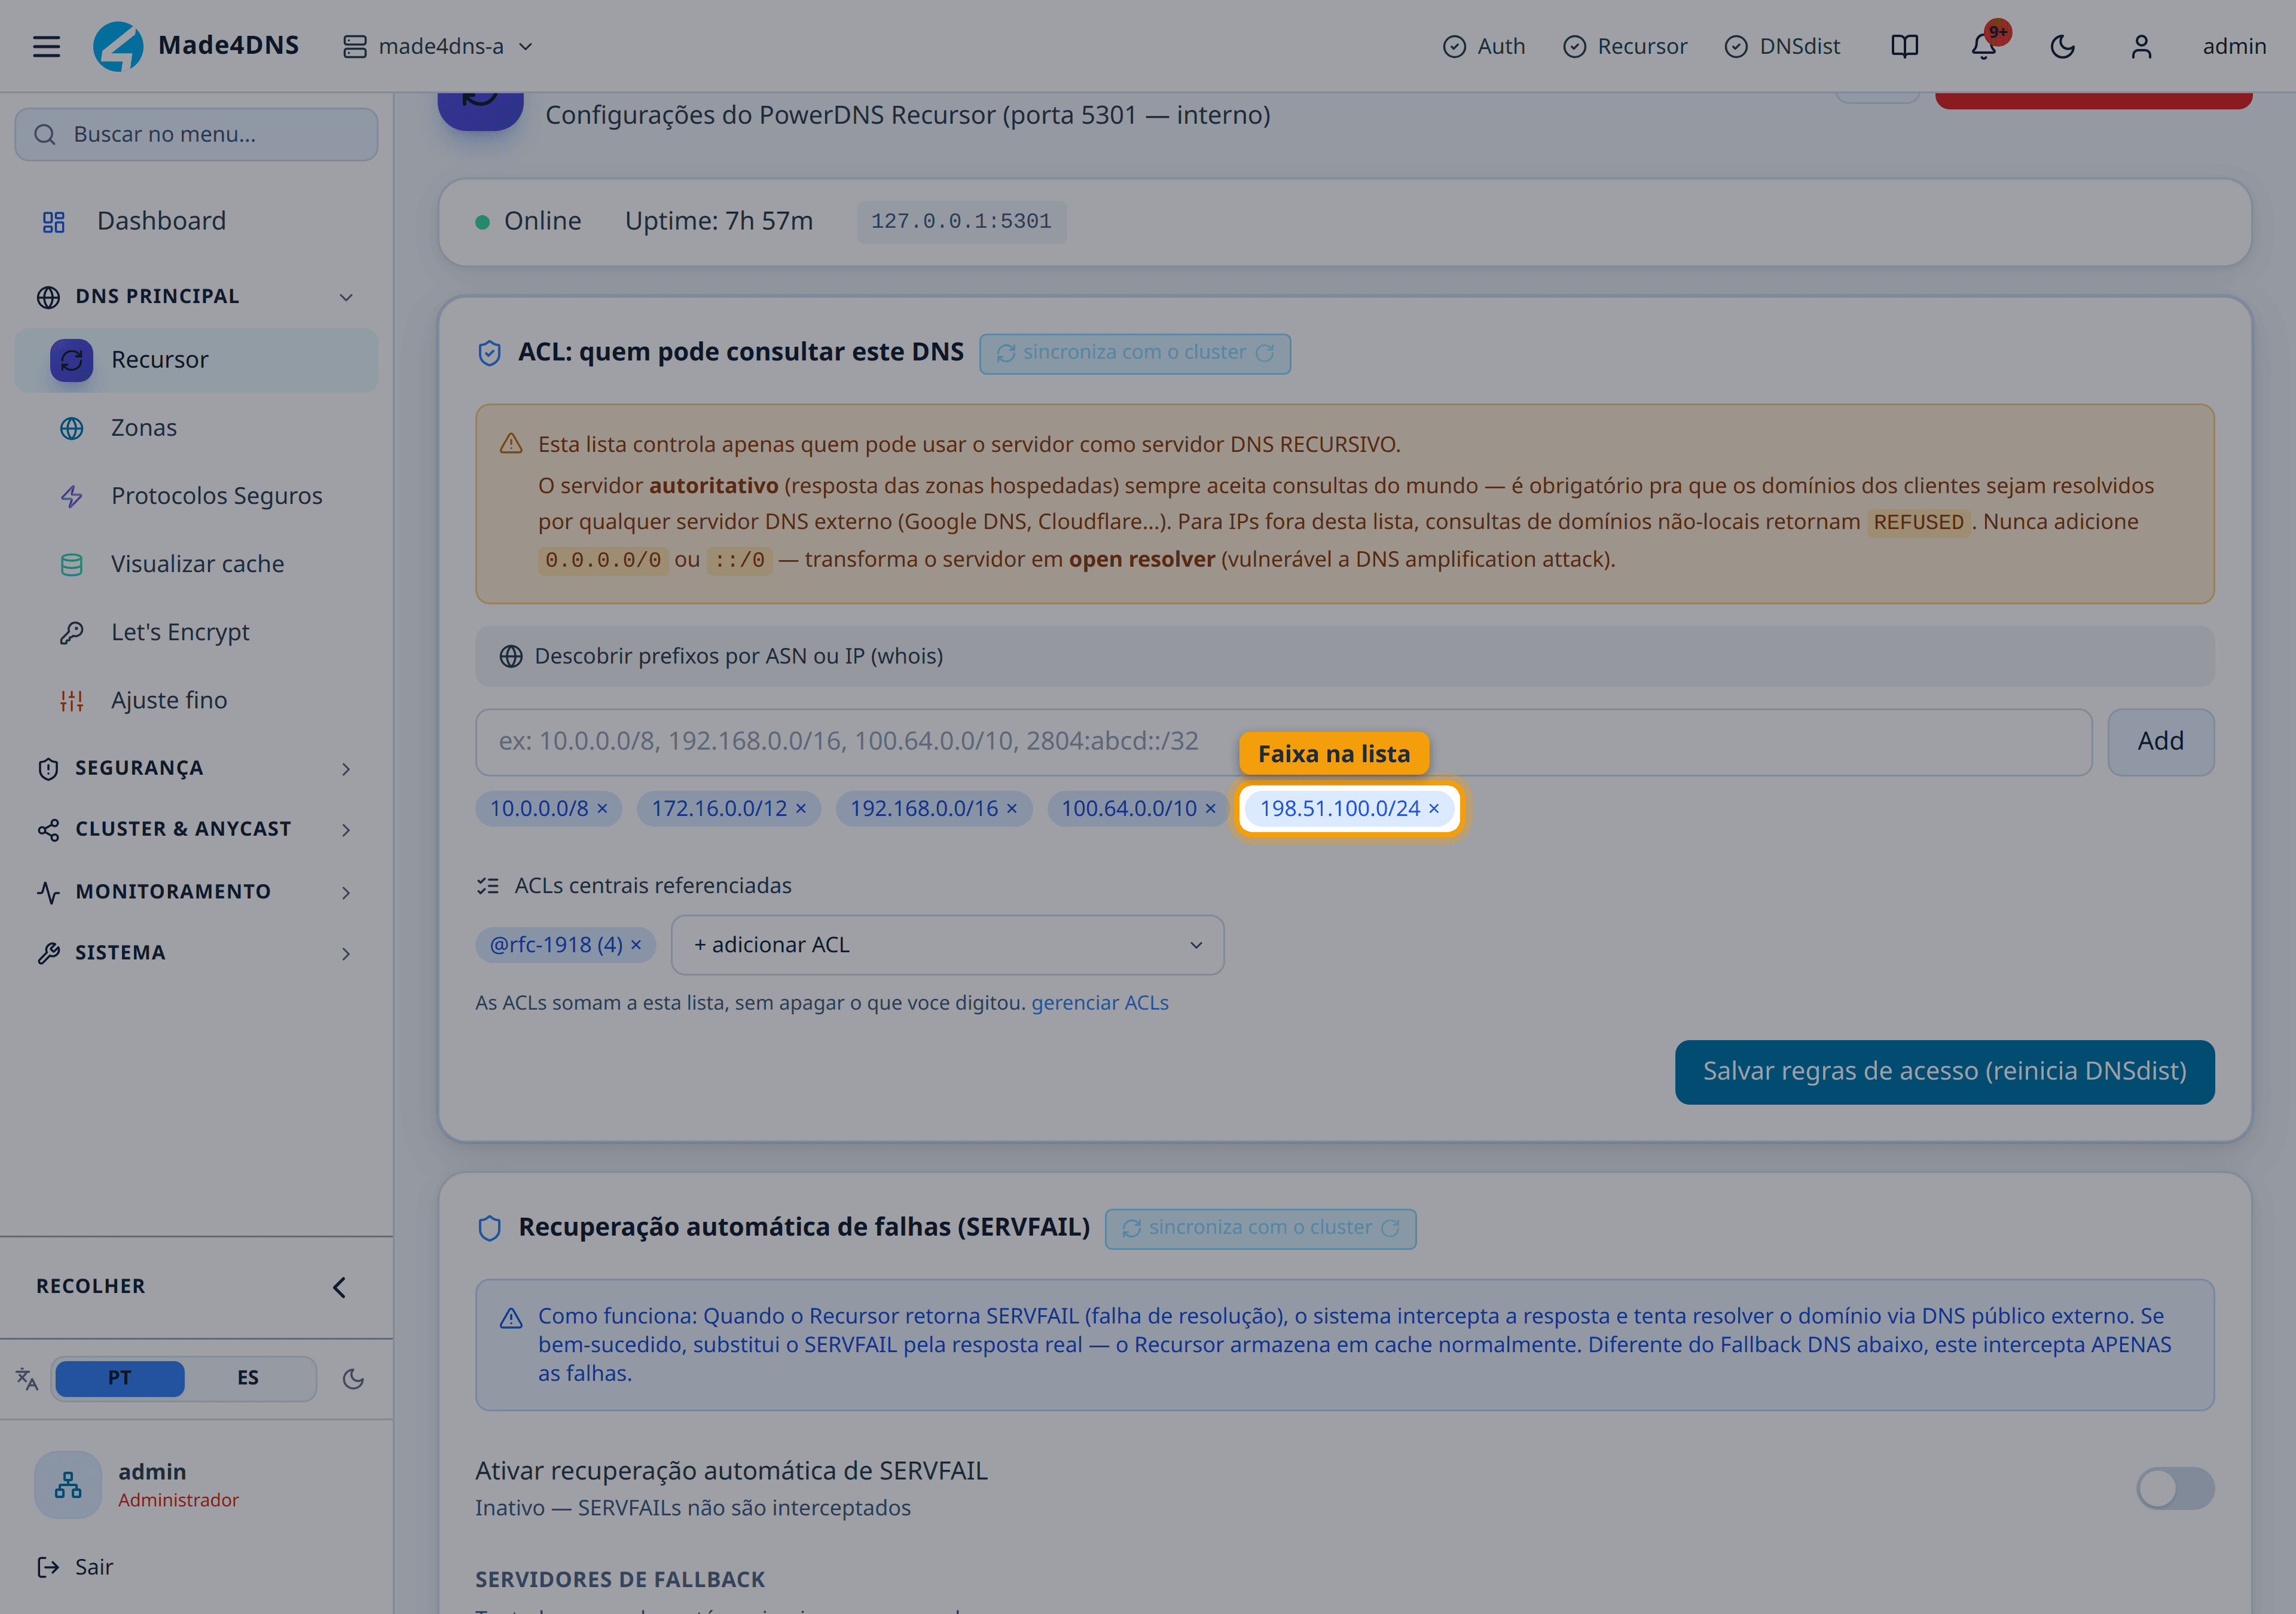Click SERVFAIL 'sincroniza com o cluster' badge
The height and width of the screenshot is (1614, 2296).
[1260, 1228]
